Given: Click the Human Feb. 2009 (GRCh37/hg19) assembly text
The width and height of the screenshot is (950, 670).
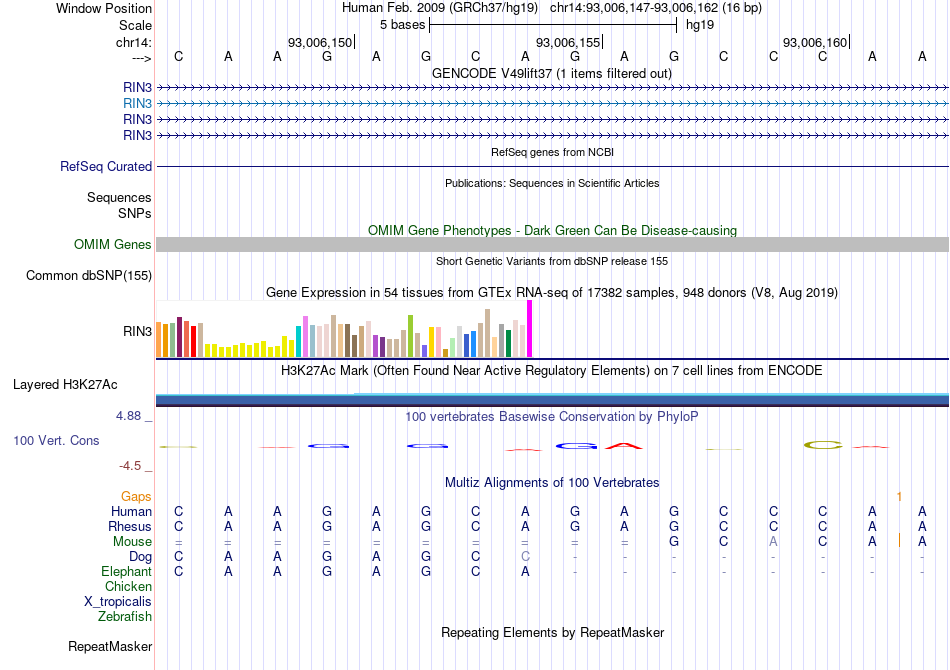Looking at the screenshot, I should coord(439,8).
